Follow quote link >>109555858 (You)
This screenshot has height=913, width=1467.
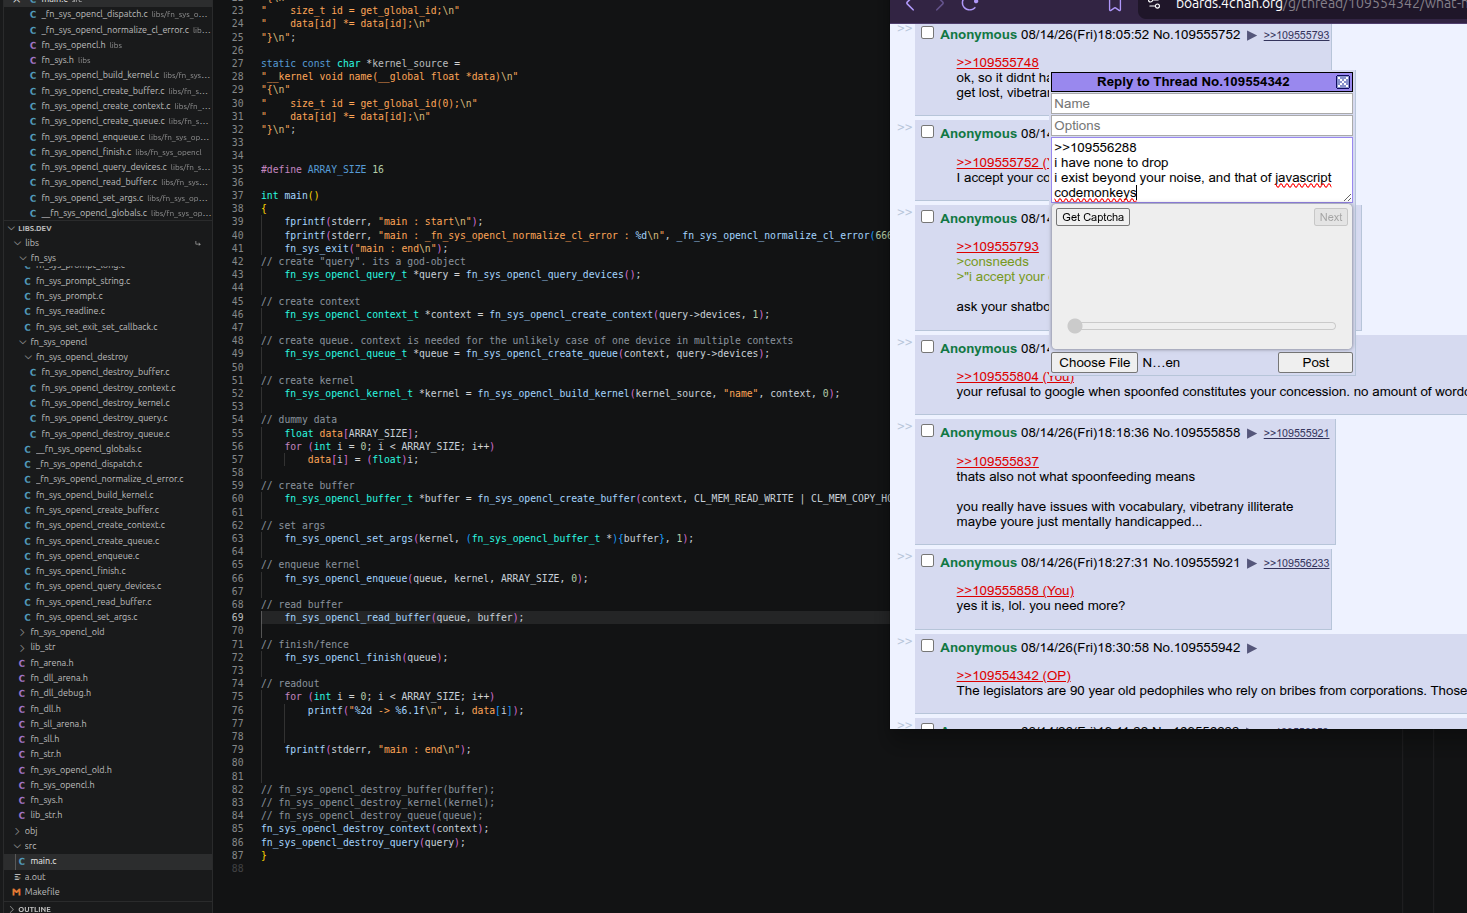[x=1015, y=591]
